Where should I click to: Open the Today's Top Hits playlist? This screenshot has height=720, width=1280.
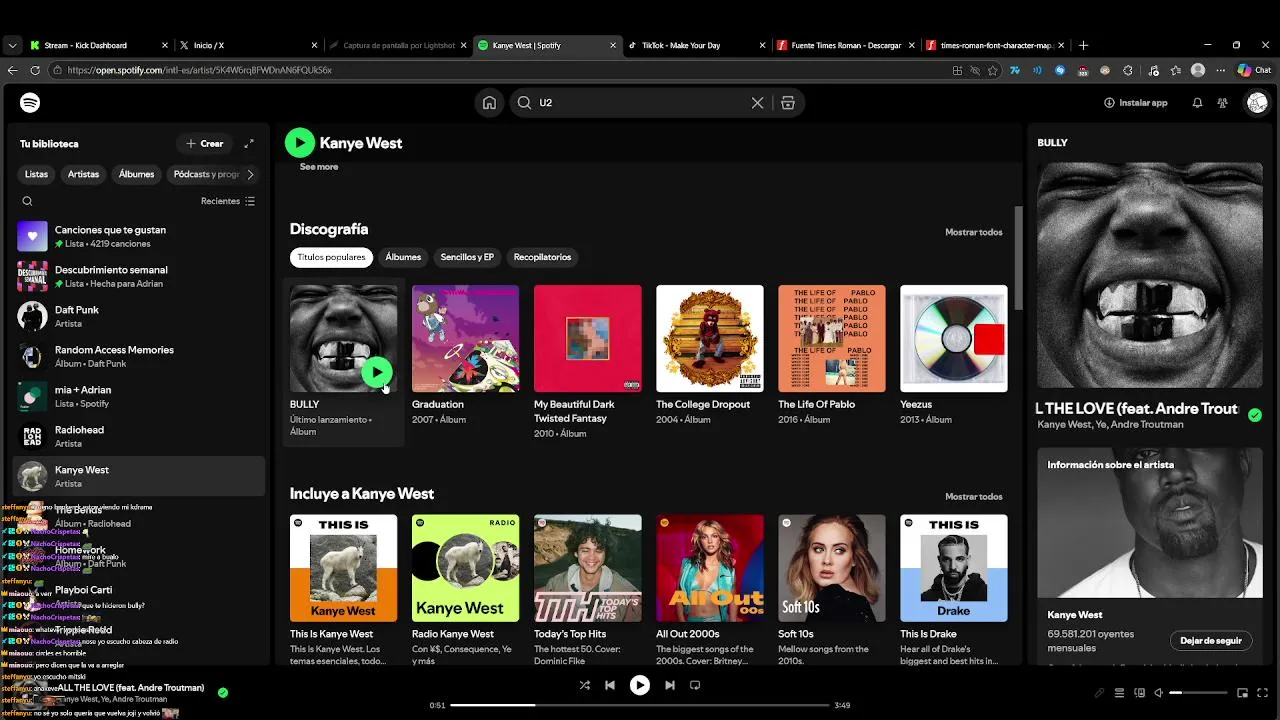pos(587,568)
